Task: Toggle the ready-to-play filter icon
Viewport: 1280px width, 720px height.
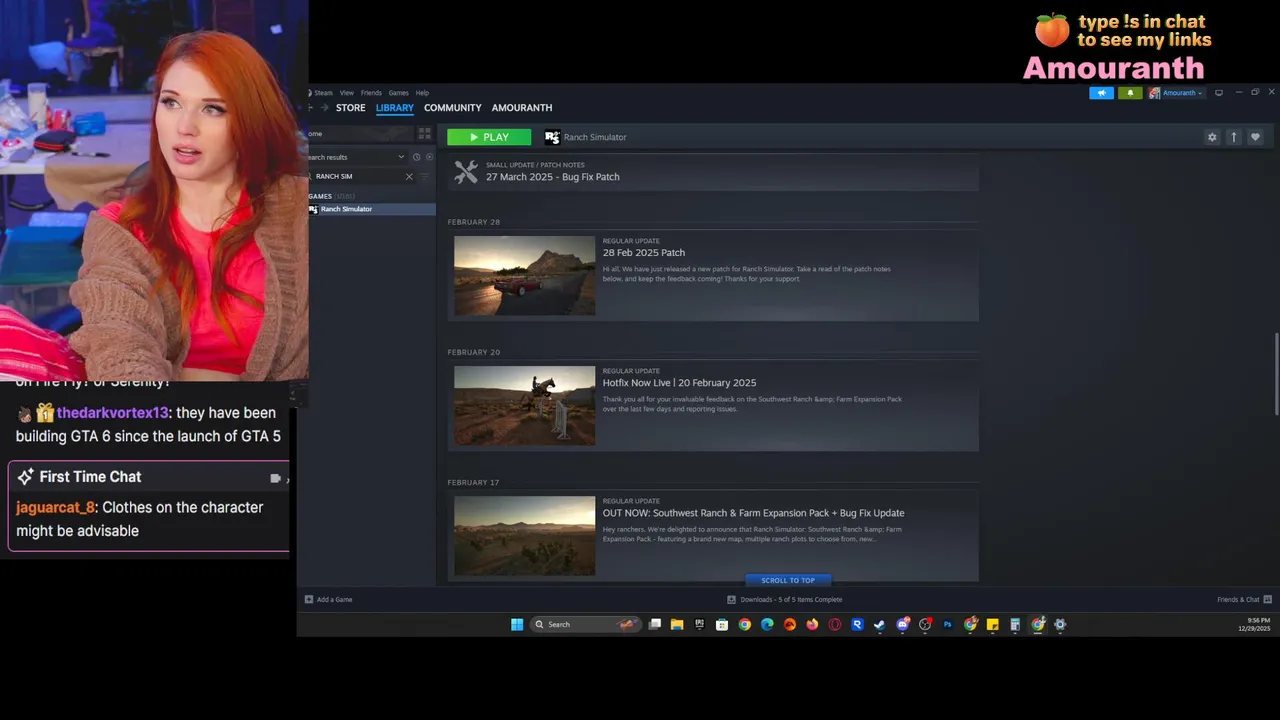Action: [430, 157]
